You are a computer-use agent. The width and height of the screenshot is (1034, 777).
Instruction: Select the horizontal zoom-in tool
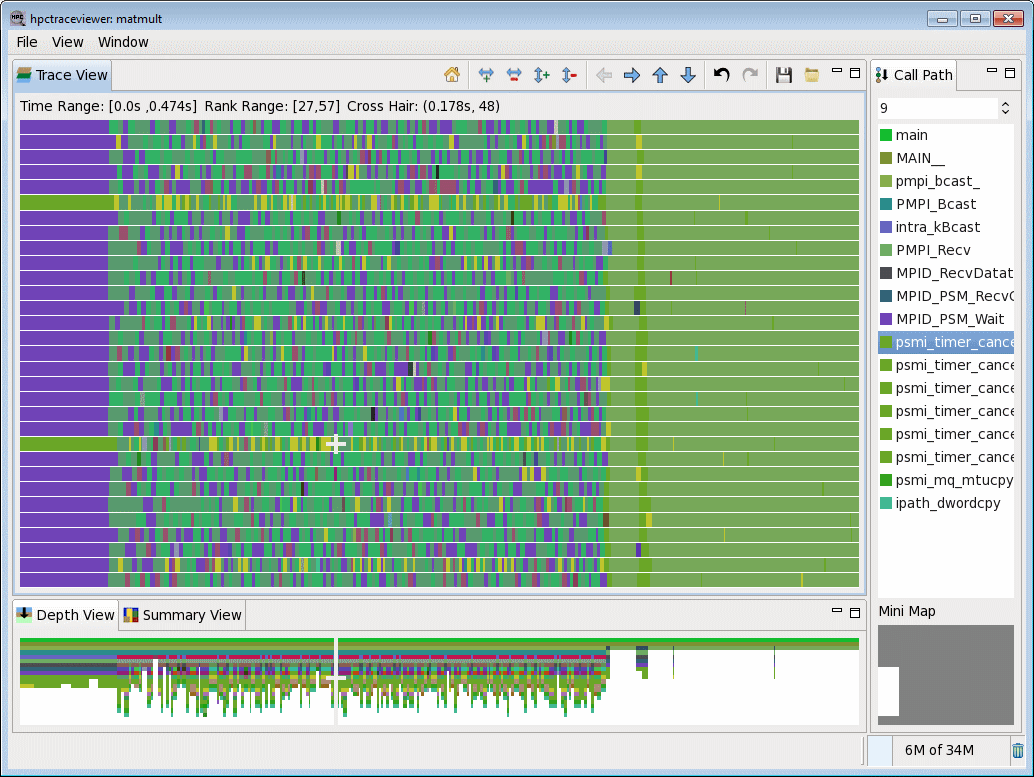coord(486,75)
